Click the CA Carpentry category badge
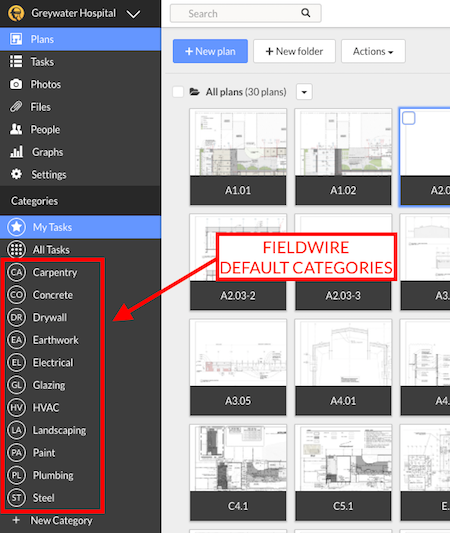Viewport: 450px width, 533px height. (x=16, y=272)
